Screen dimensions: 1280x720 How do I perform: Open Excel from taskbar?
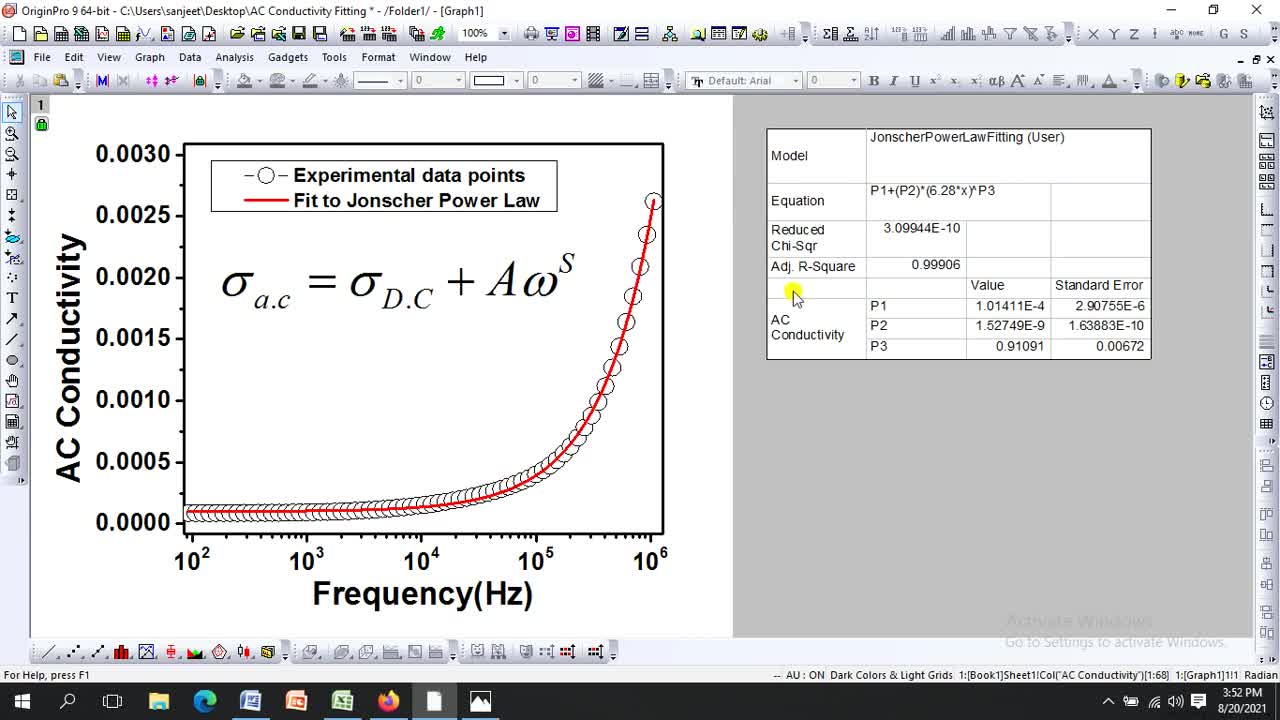pyautogui.click(x=342, y=701)
